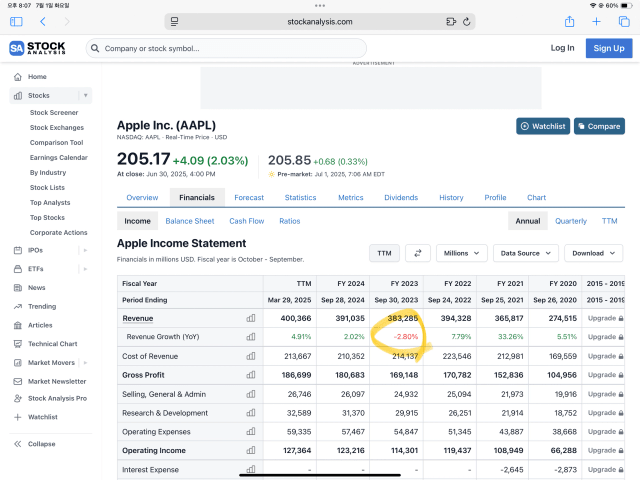The width and height of the screenshot is (640, 480).
Task: Open the chart icon for the Gross Profit row
Action: click(x=251, y=375)
